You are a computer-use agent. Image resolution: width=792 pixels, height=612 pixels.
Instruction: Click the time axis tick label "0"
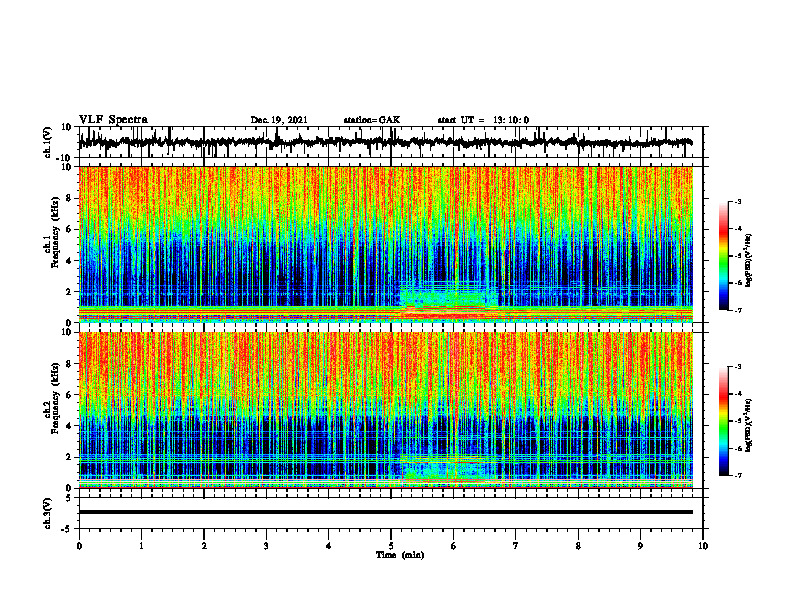pos(79,546)
